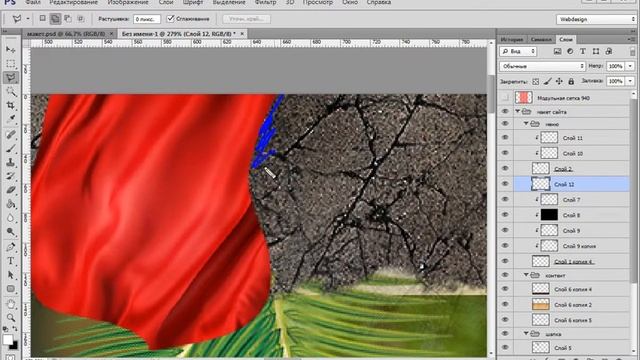Screen dimensions: 640x360
Task: Select the Type tool in toolbox
Action: click(x=11, y=261)
